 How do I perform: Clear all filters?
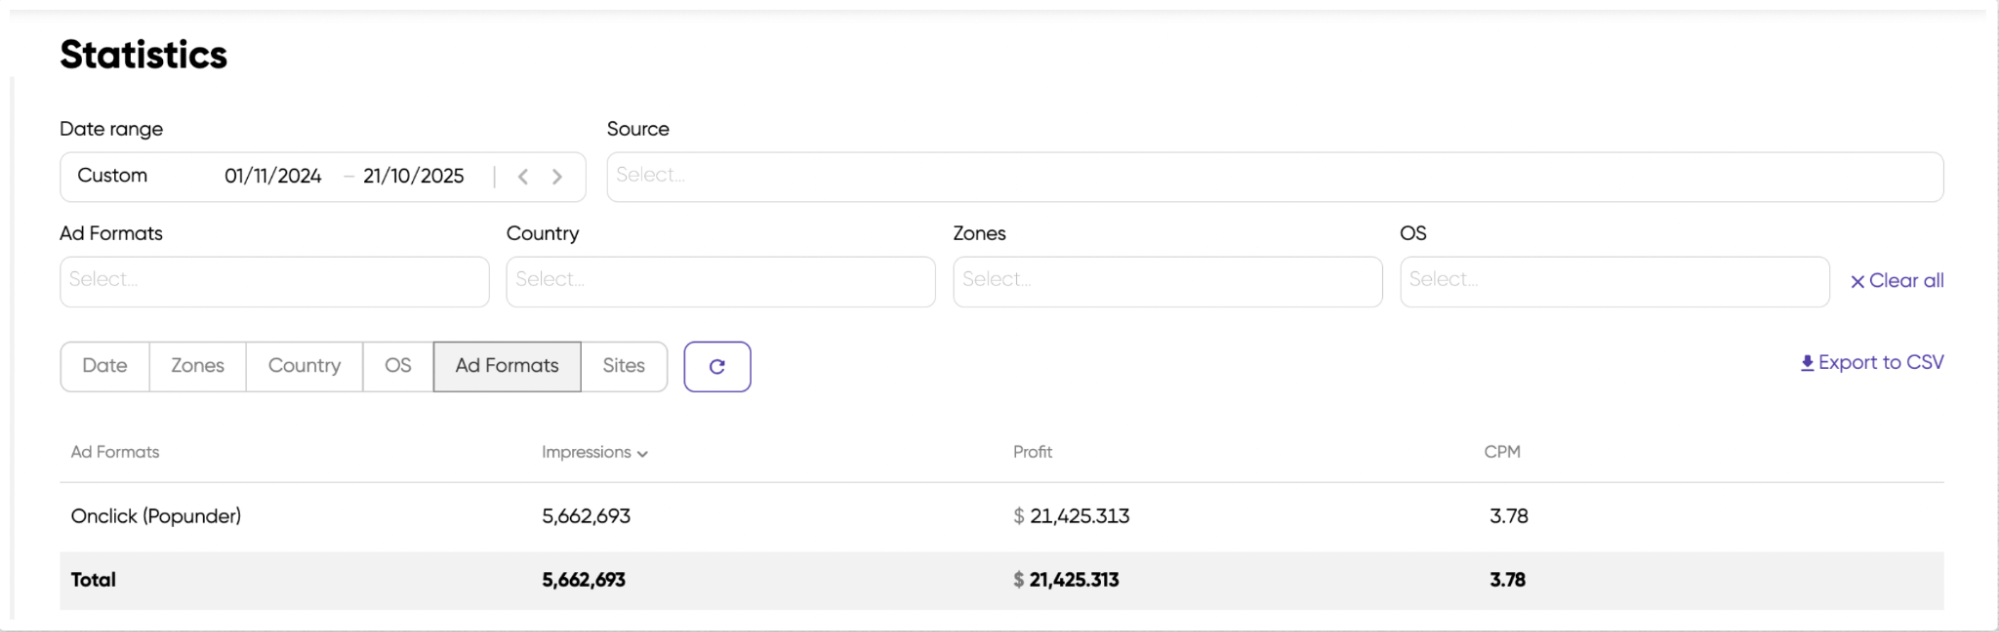[x=1896, y=281]
